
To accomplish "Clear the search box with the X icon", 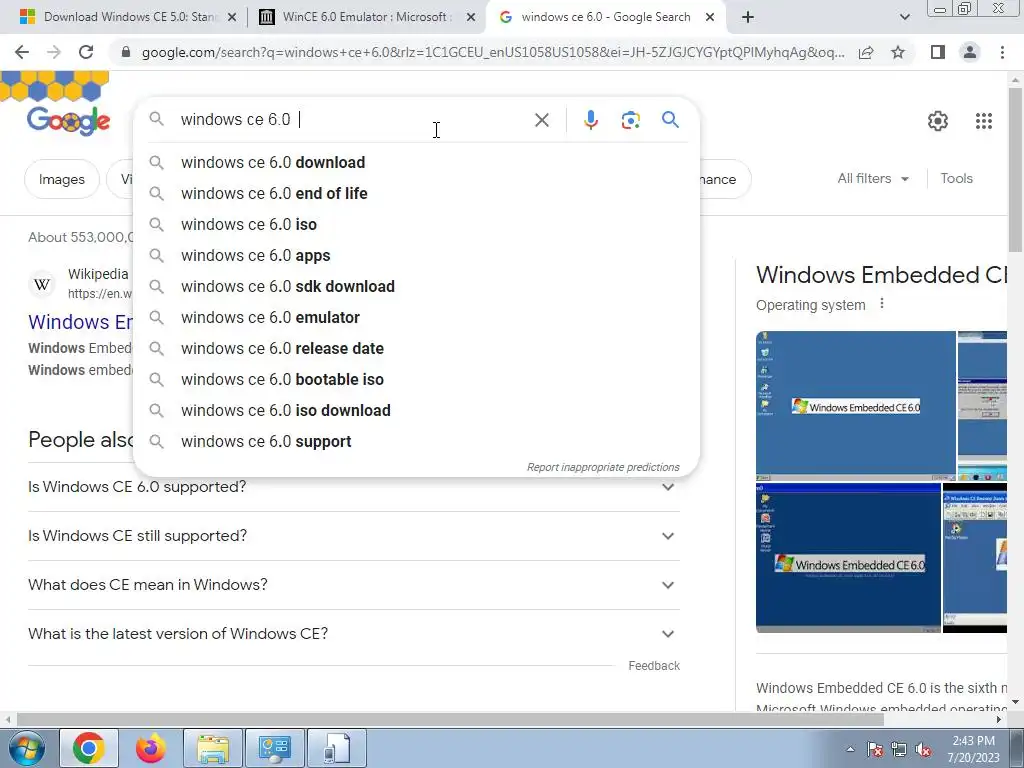I will (x=541, y=120).
